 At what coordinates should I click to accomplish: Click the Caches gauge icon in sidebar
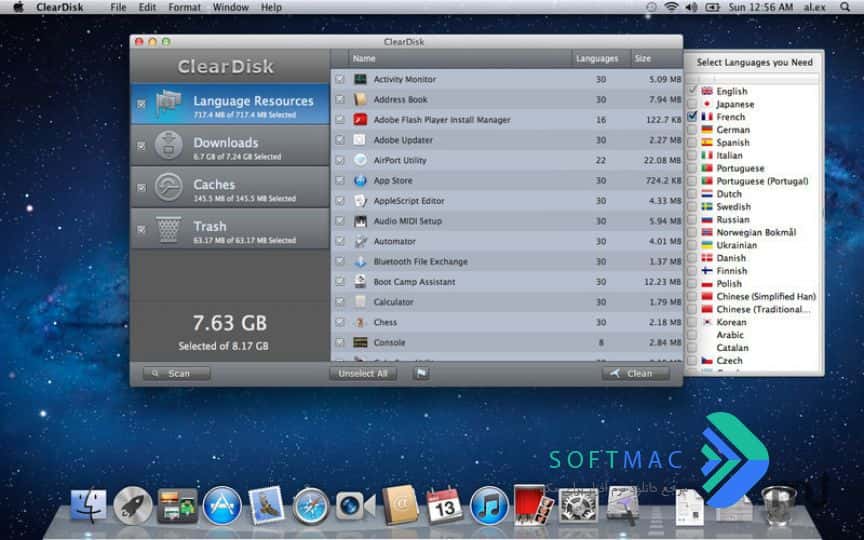point(169,187)
